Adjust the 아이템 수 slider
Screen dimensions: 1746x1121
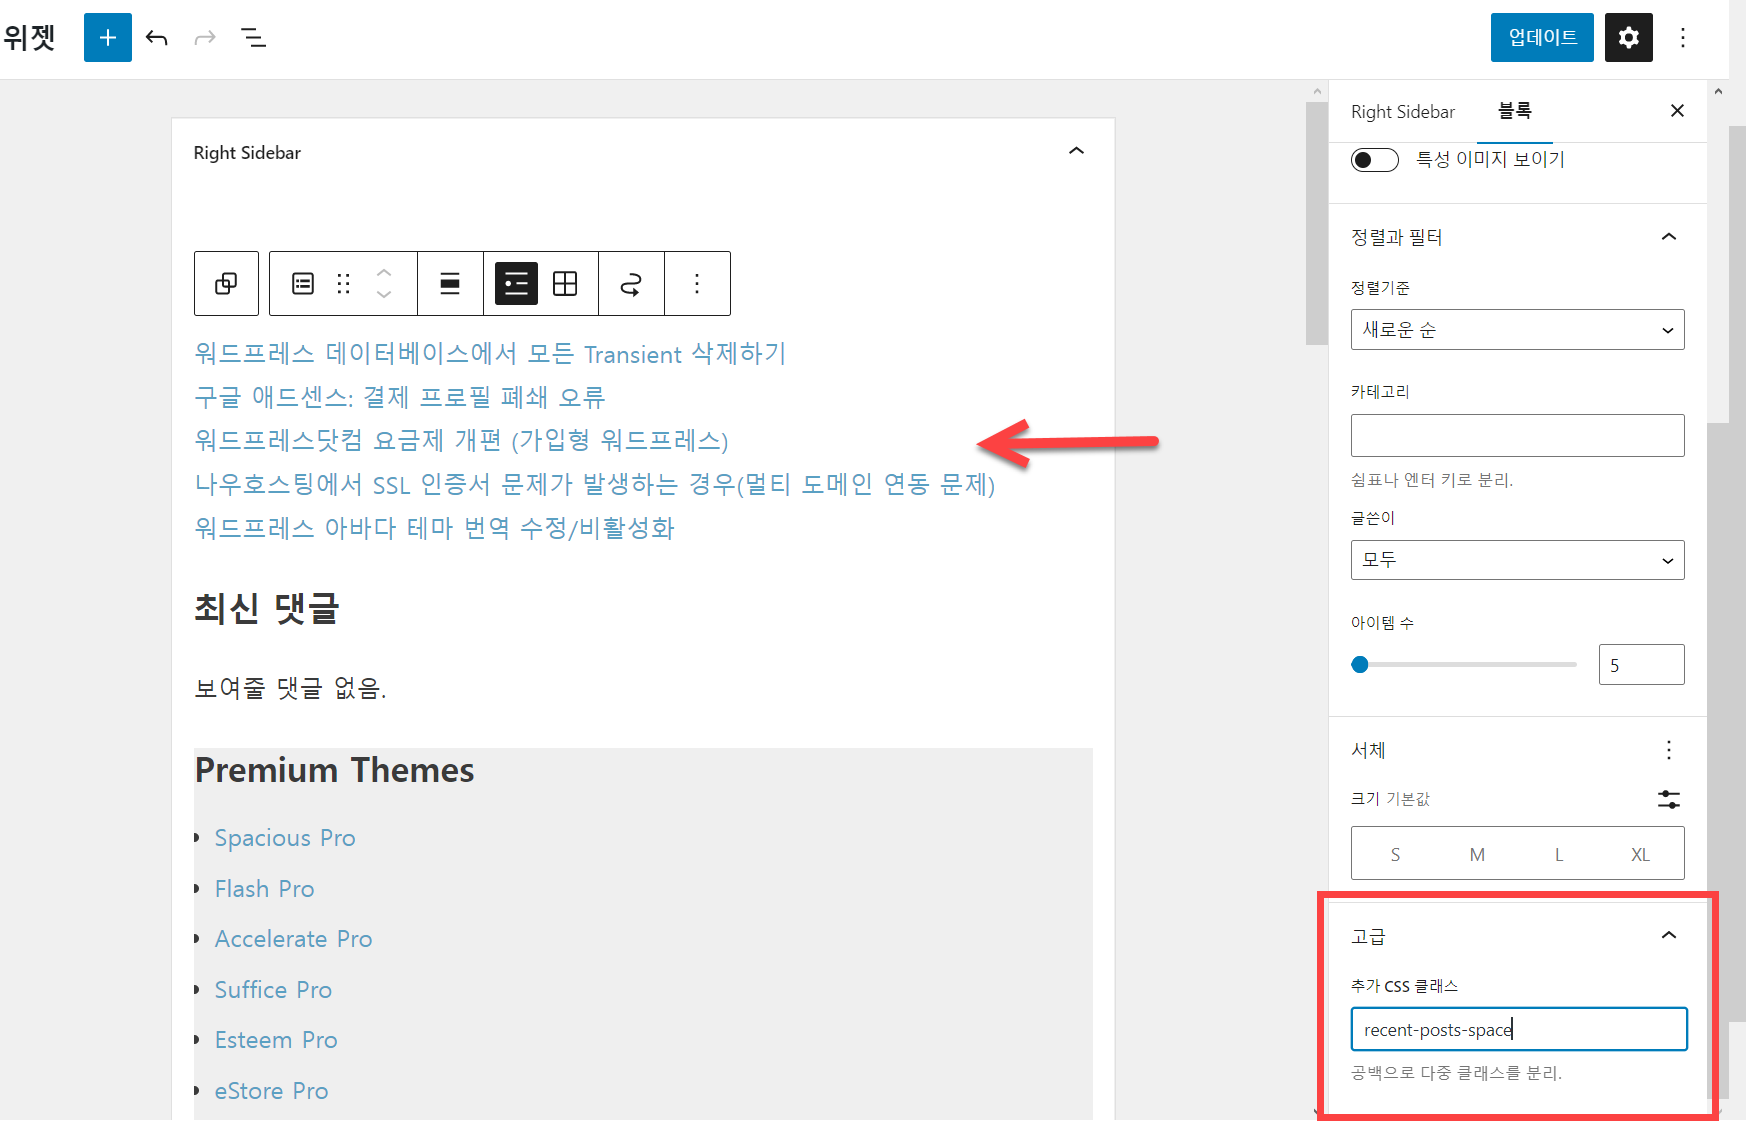[1360, 663]
